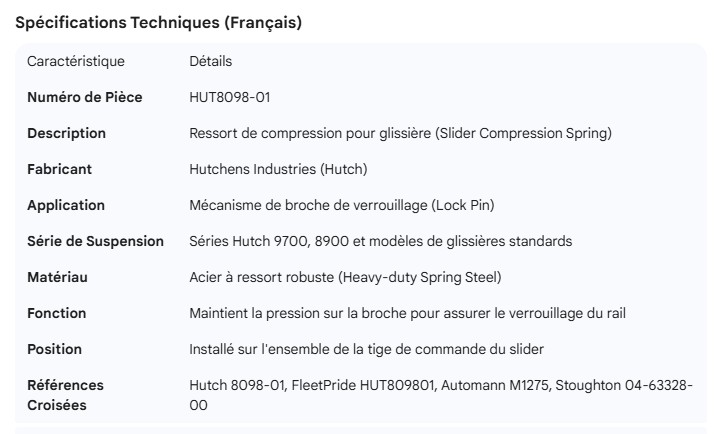Click the part number value HUT8098-01

coord(230,98)
